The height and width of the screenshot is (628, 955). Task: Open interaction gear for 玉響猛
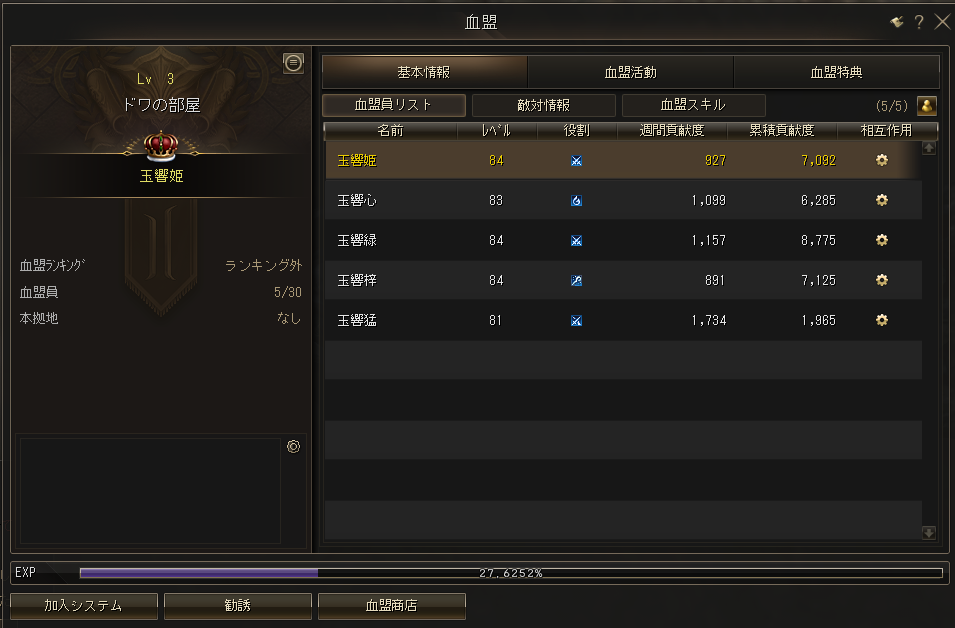(x=881, y=320)
